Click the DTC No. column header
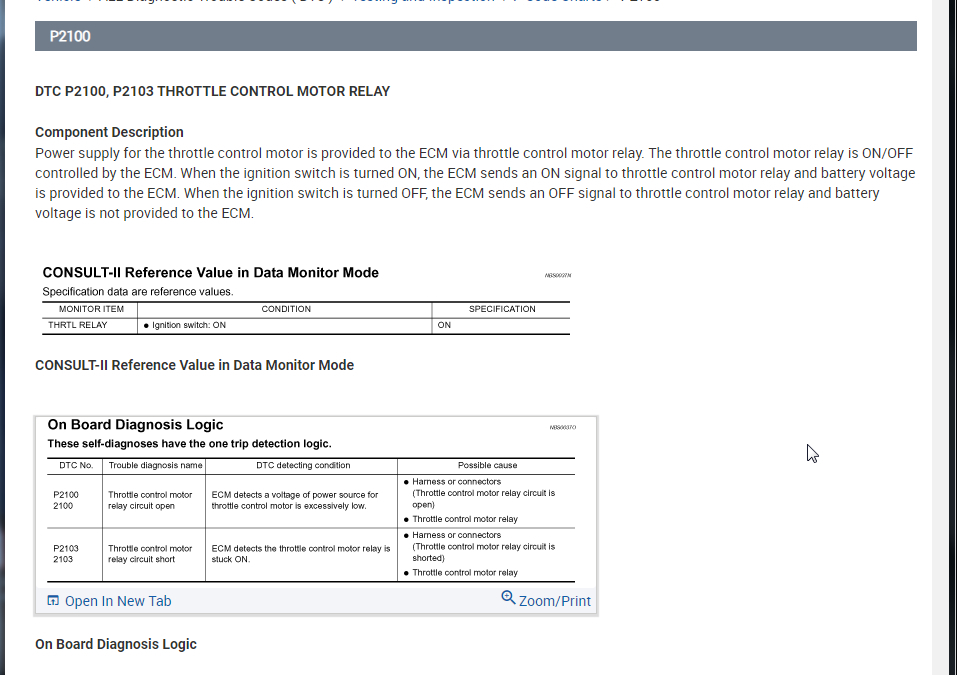The height and width of the screenshot is (675, 957). click(x=76, y=465)
